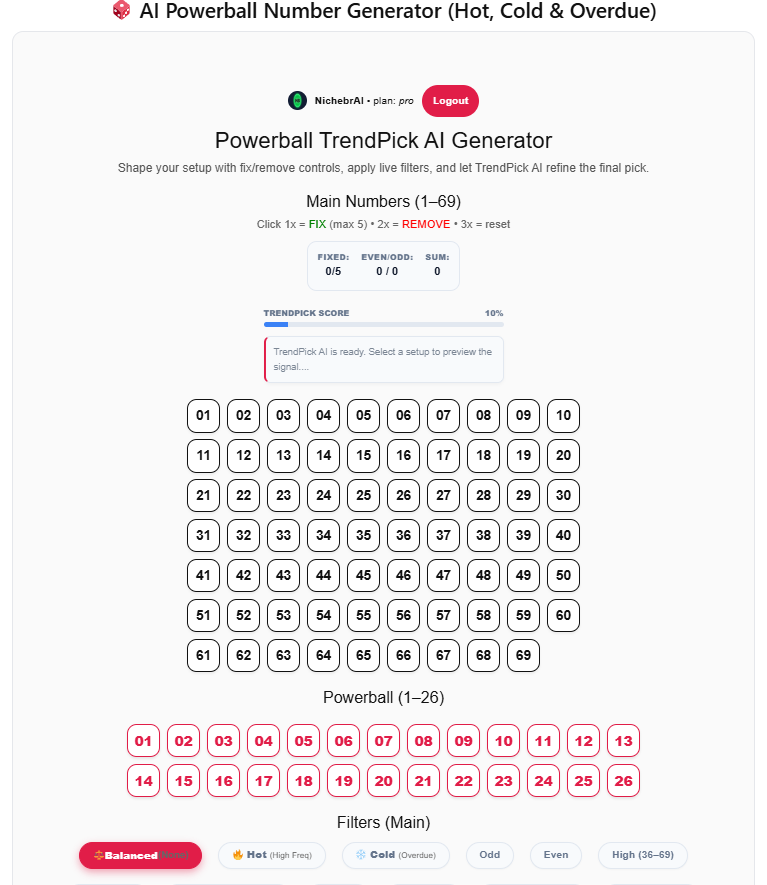This screenshot has width=767, height=885.
Task: Click the fire icon on the Hot filter
Action: tap(239, 855)
